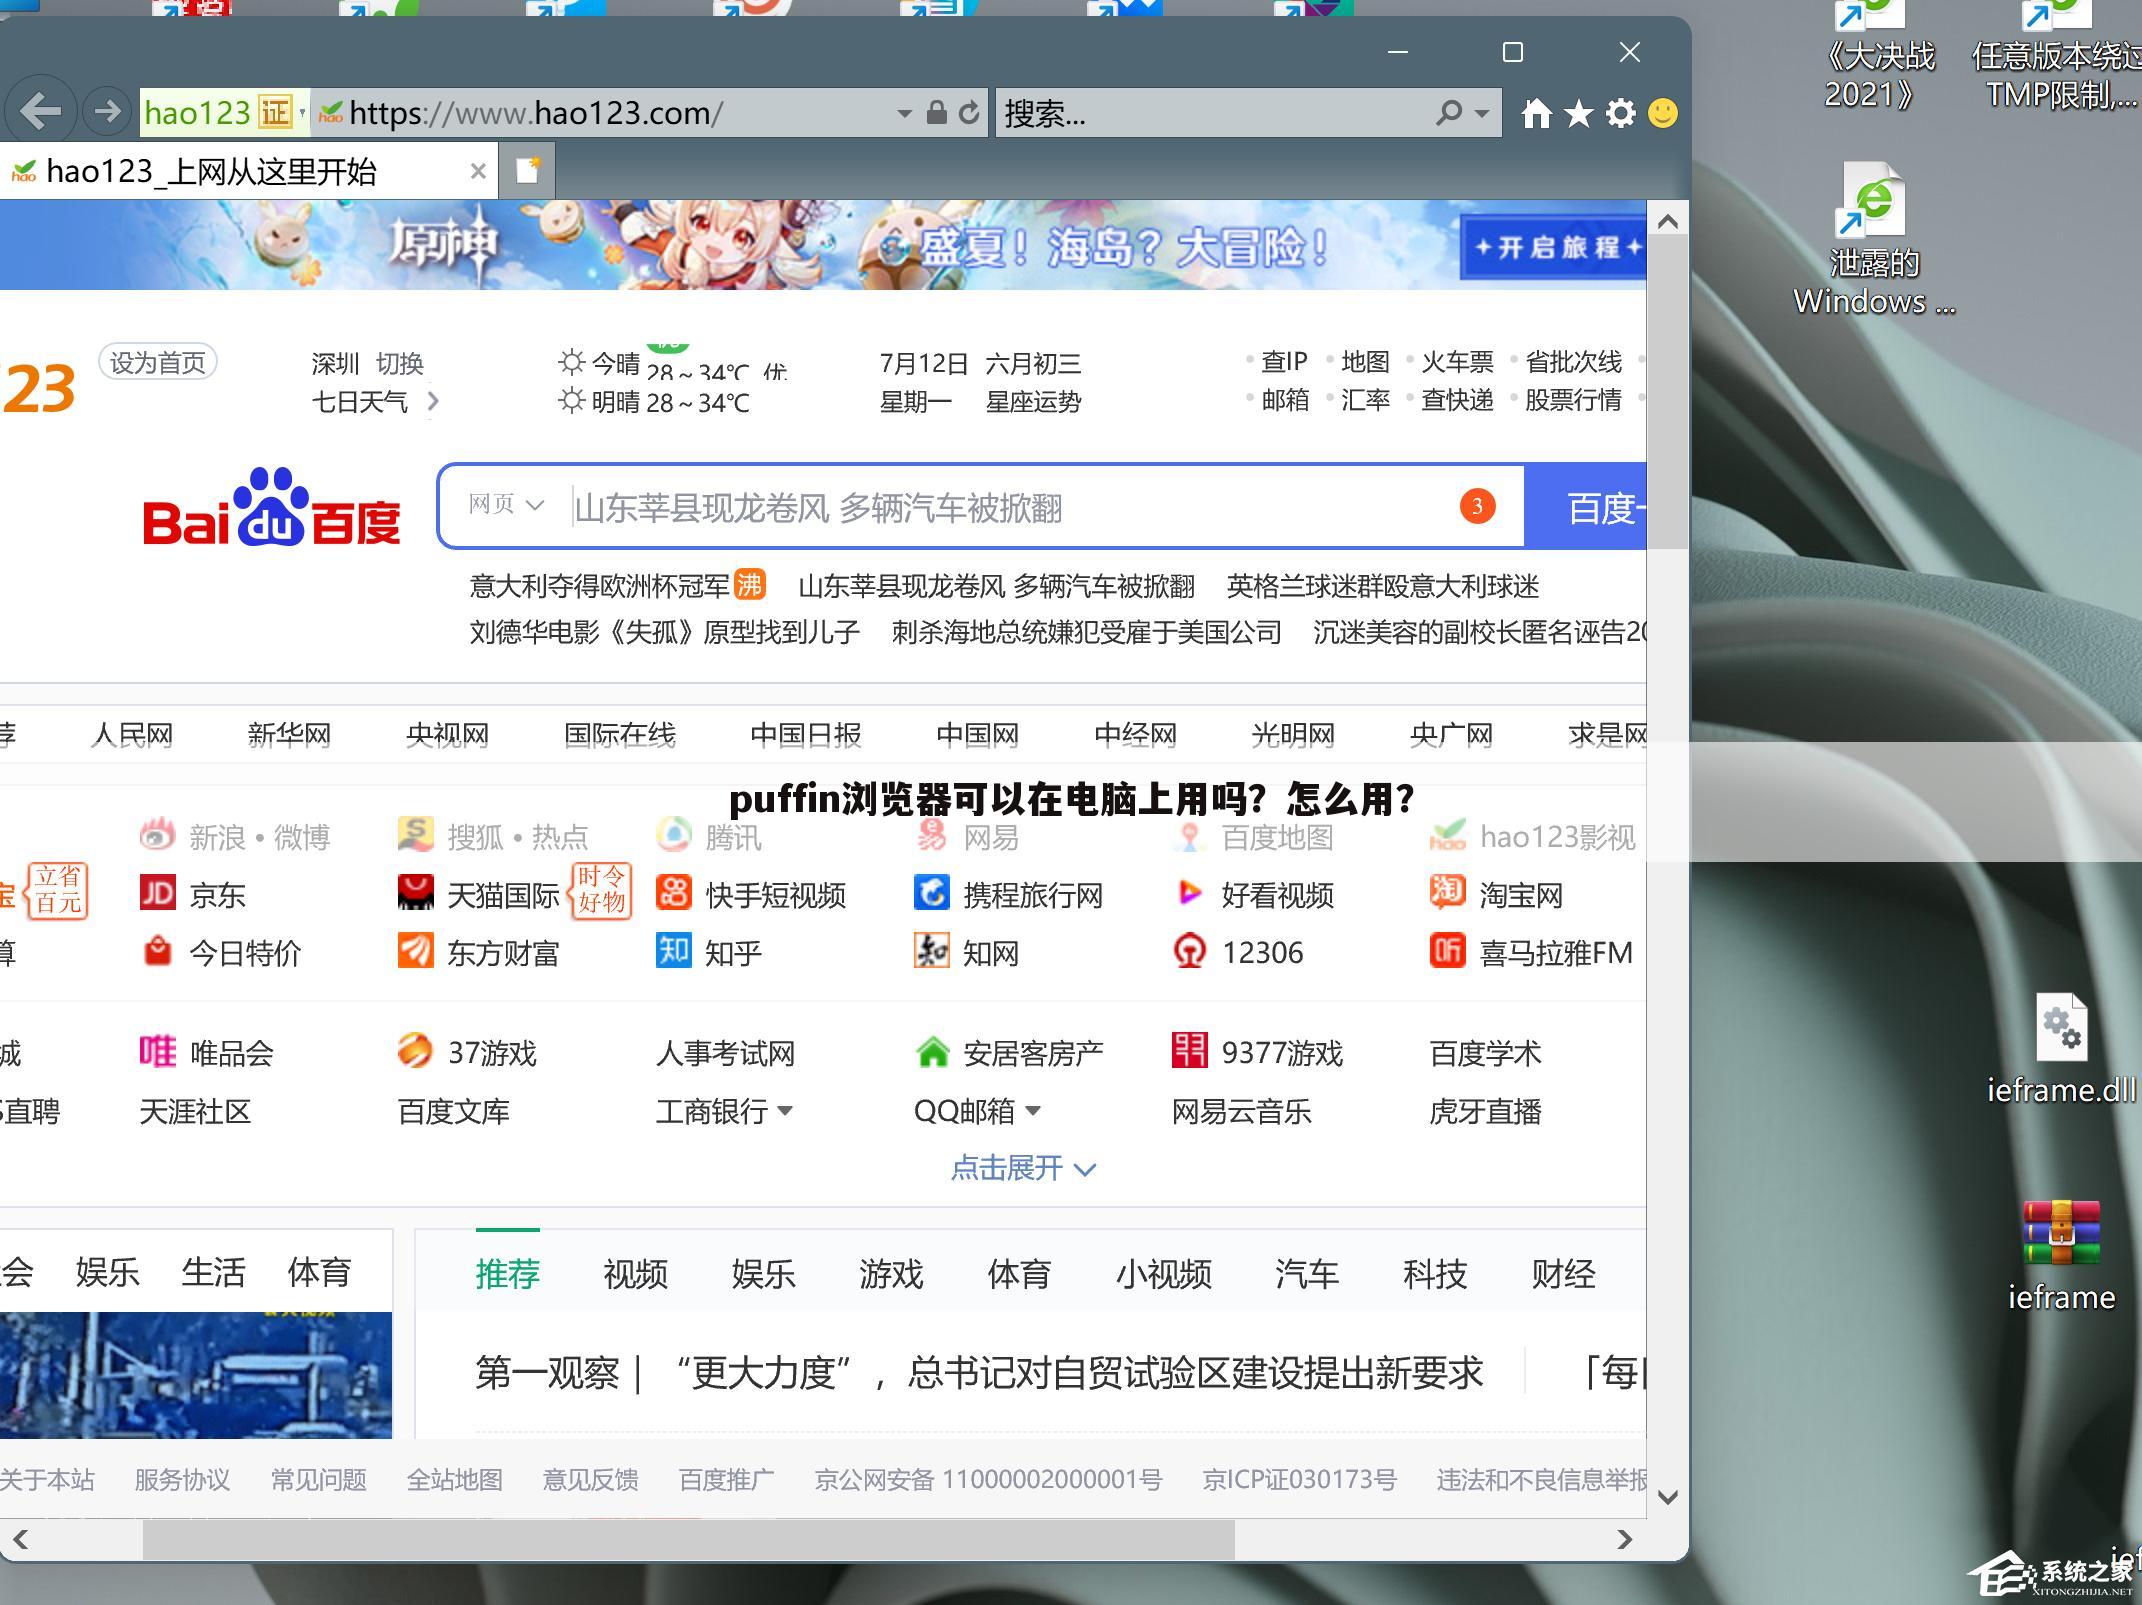Refresh the hao123 page
Image resolution: width=2142 pixels, height=1605 pixels.
[x=968, y=113]
